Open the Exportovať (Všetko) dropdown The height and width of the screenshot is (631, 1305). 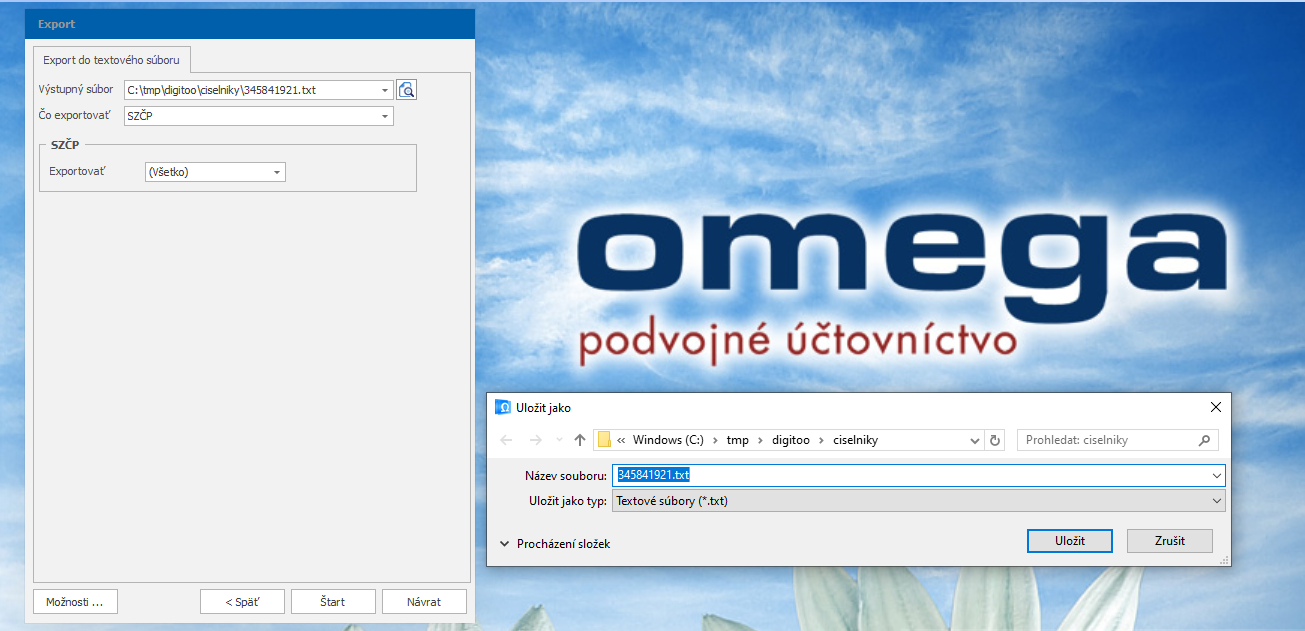coord(278,172)
